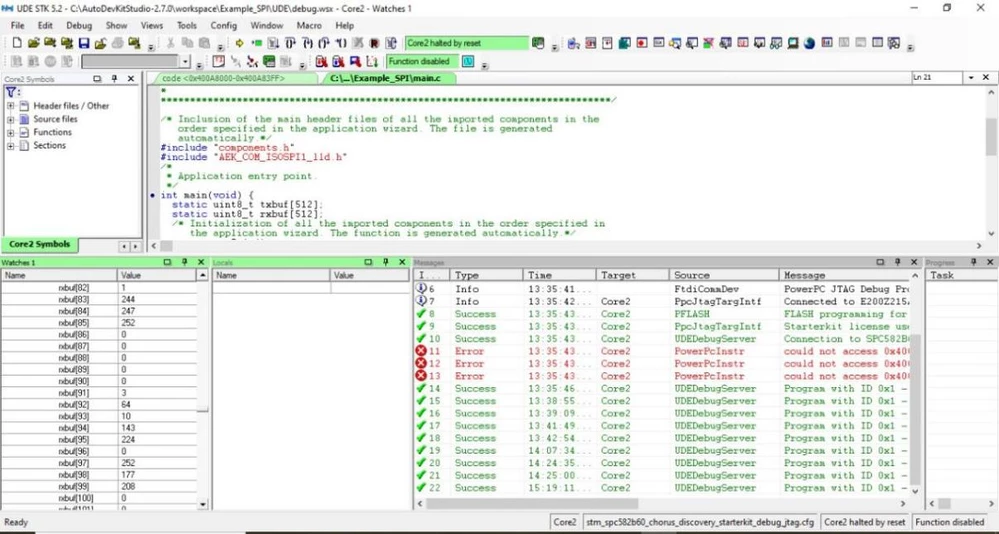Image resolution: width=999 pixels, height=534 pixels.
Task: Close the Locals panel
Action: coord(402,262)
